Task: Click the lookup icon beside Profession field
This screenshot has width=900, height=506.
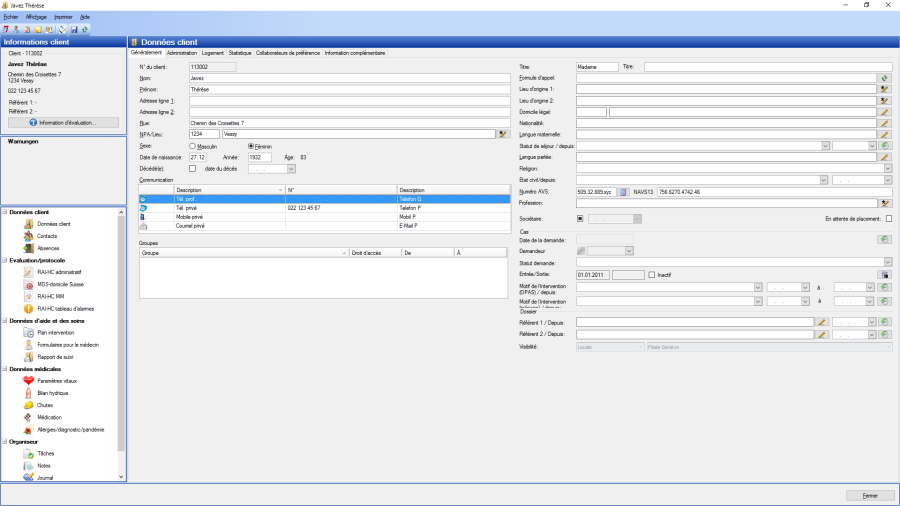Action: pyautogui.click(x=884, y=203)
